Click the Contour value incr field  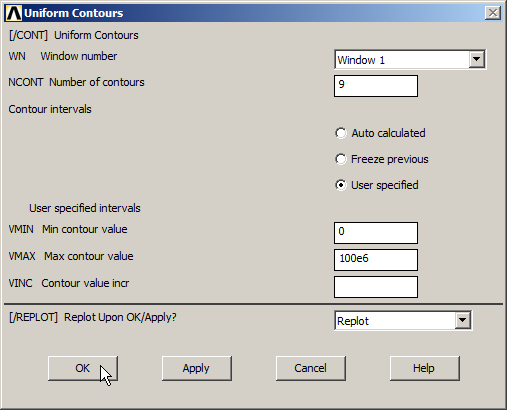[x=376, y=287]
